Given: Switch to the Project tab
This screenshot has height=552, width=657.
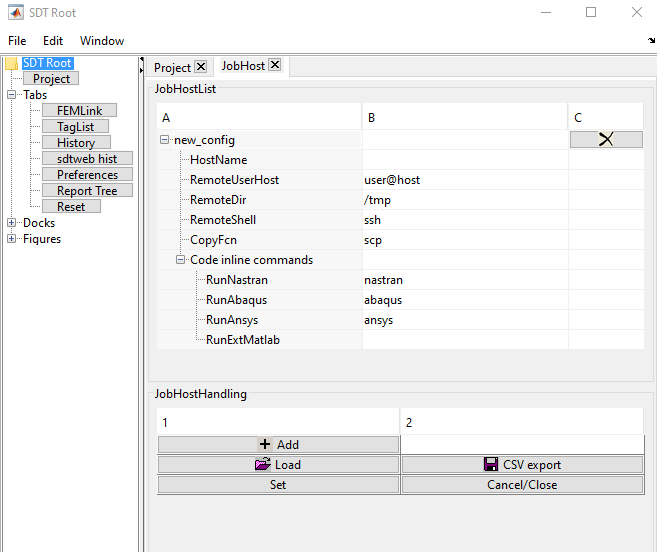Looking at the screenshot, I should click(x=172, y=67).
